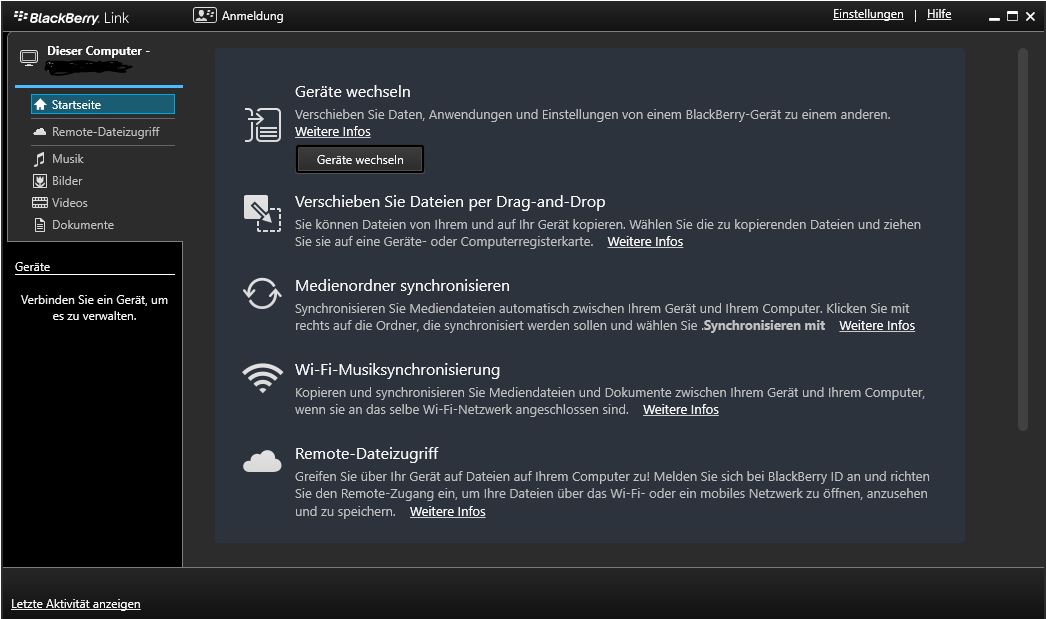Click the drag-and-drop icon in main panel

[x=262, y=213]
